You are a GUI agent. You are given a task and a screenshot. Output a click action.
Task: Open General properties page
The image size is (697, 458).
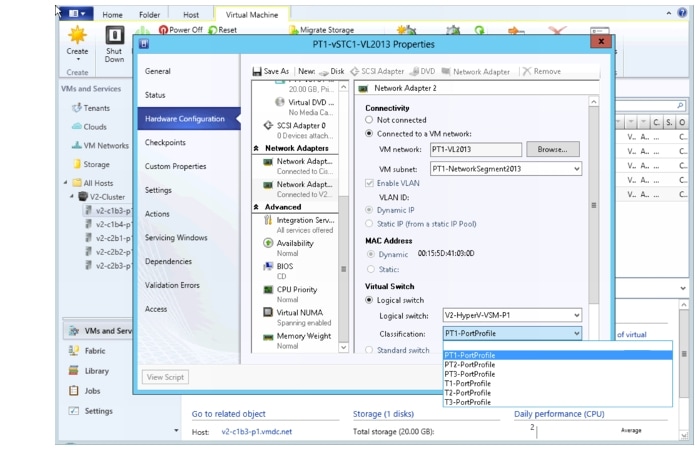157,71
